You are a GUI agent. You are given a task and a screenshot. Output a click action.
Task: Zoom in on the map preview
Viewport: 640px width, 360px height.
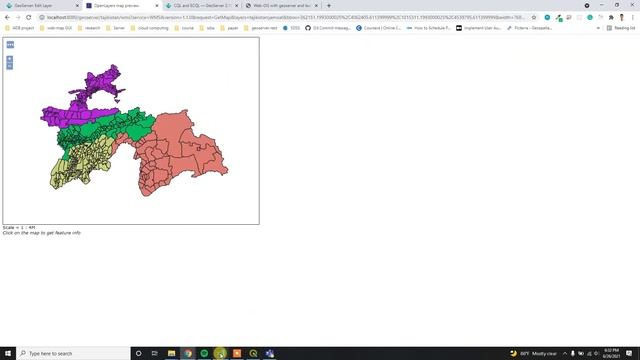pos(9,59)
